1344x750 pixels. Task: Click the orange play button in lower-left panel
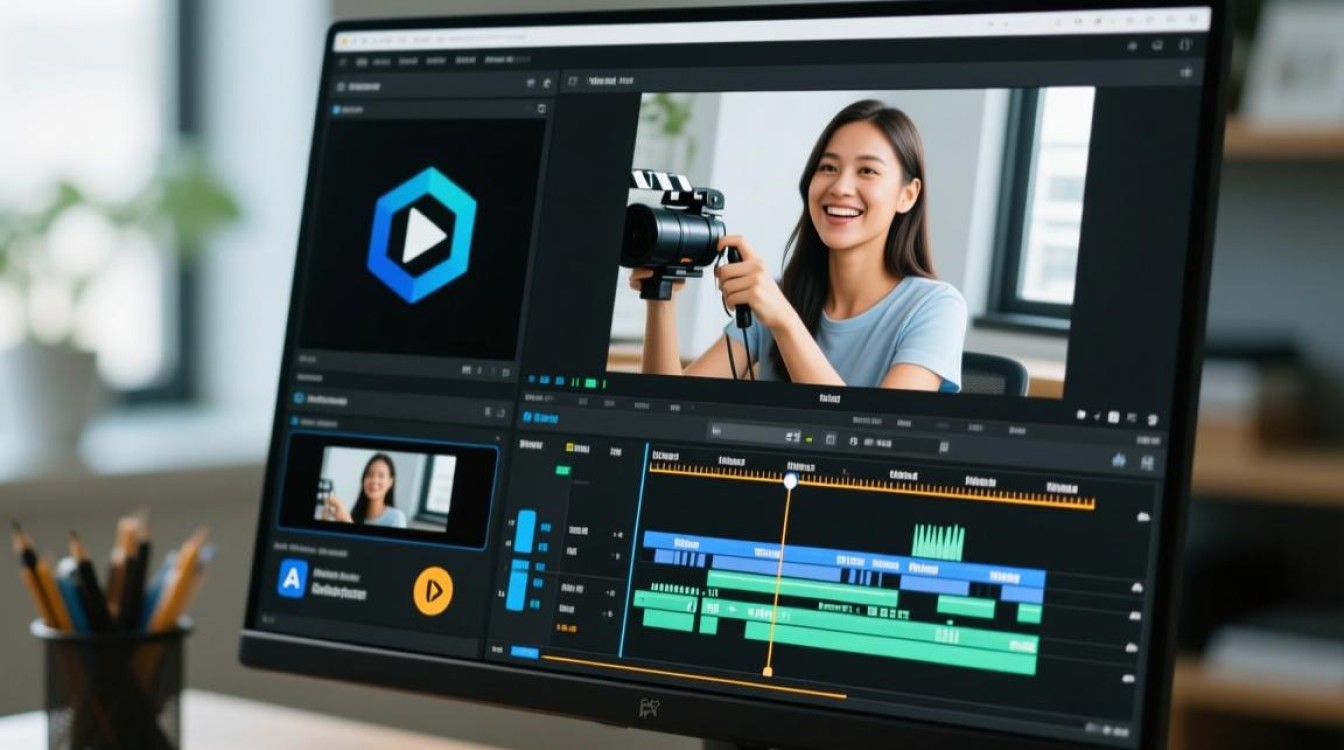[433, 590]
